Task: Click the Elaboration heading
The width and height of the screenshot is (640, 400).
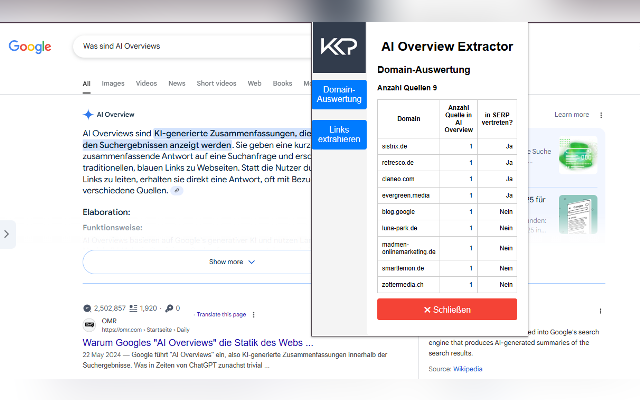Action: tap(107, 212)
